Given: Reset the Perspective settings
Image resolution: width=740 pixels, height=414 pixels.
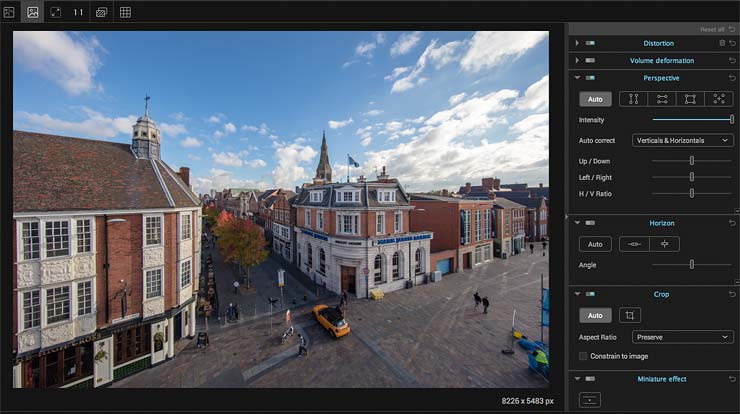Looking at the screenshot, I should pos(732,78).
